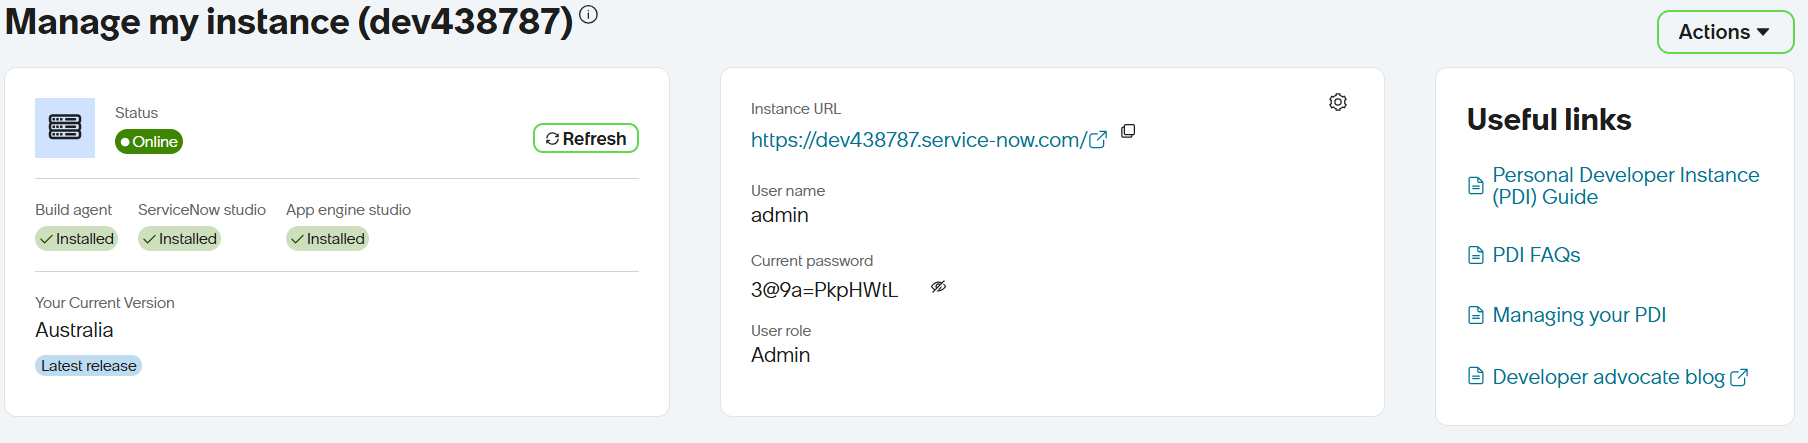Image resolution: width=1808 pixels, height=443 pixels.
Task: Open the Managing your PDI link
Action: 1579,315
